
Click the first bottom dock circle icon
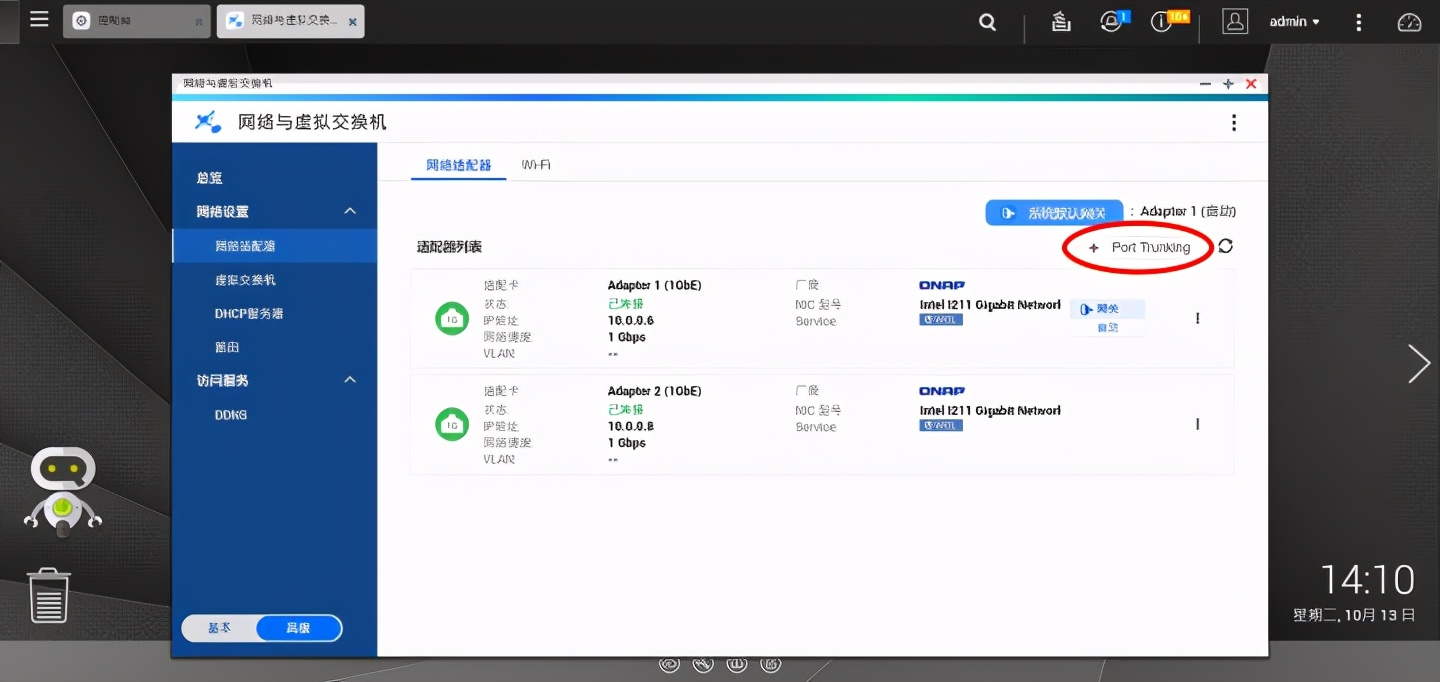(670, 664)
